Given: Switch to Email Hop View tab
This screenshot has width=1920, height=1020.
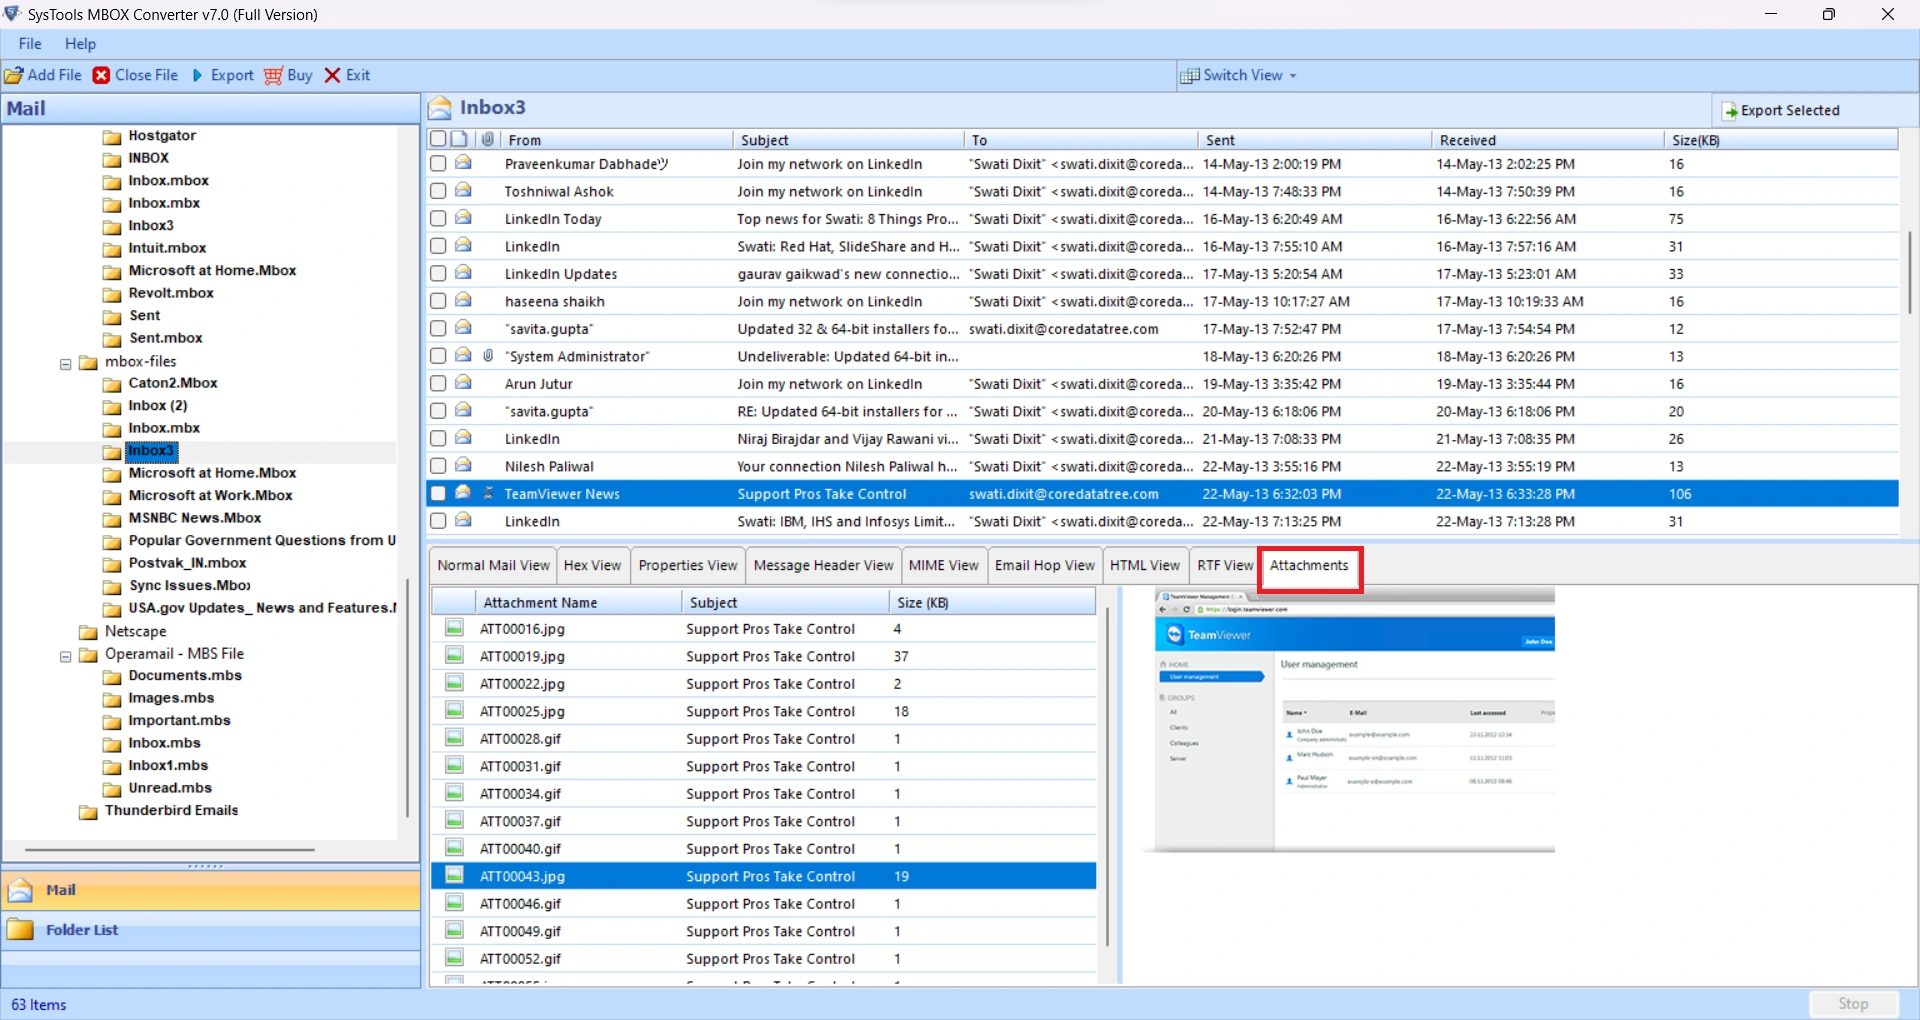Looking at the screenshot, I should 1045,565.
